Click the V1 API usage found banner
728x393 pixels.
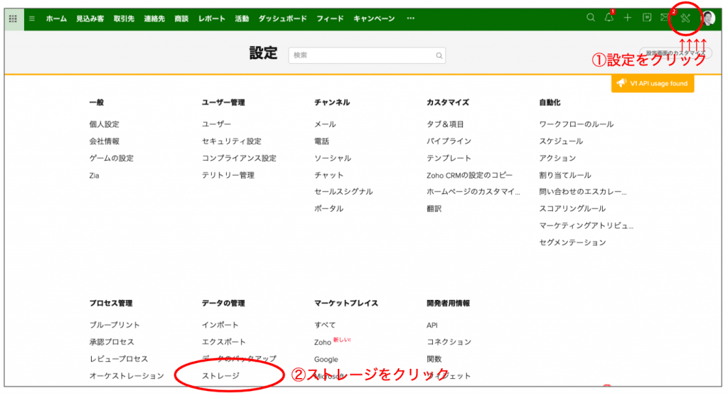652,84
